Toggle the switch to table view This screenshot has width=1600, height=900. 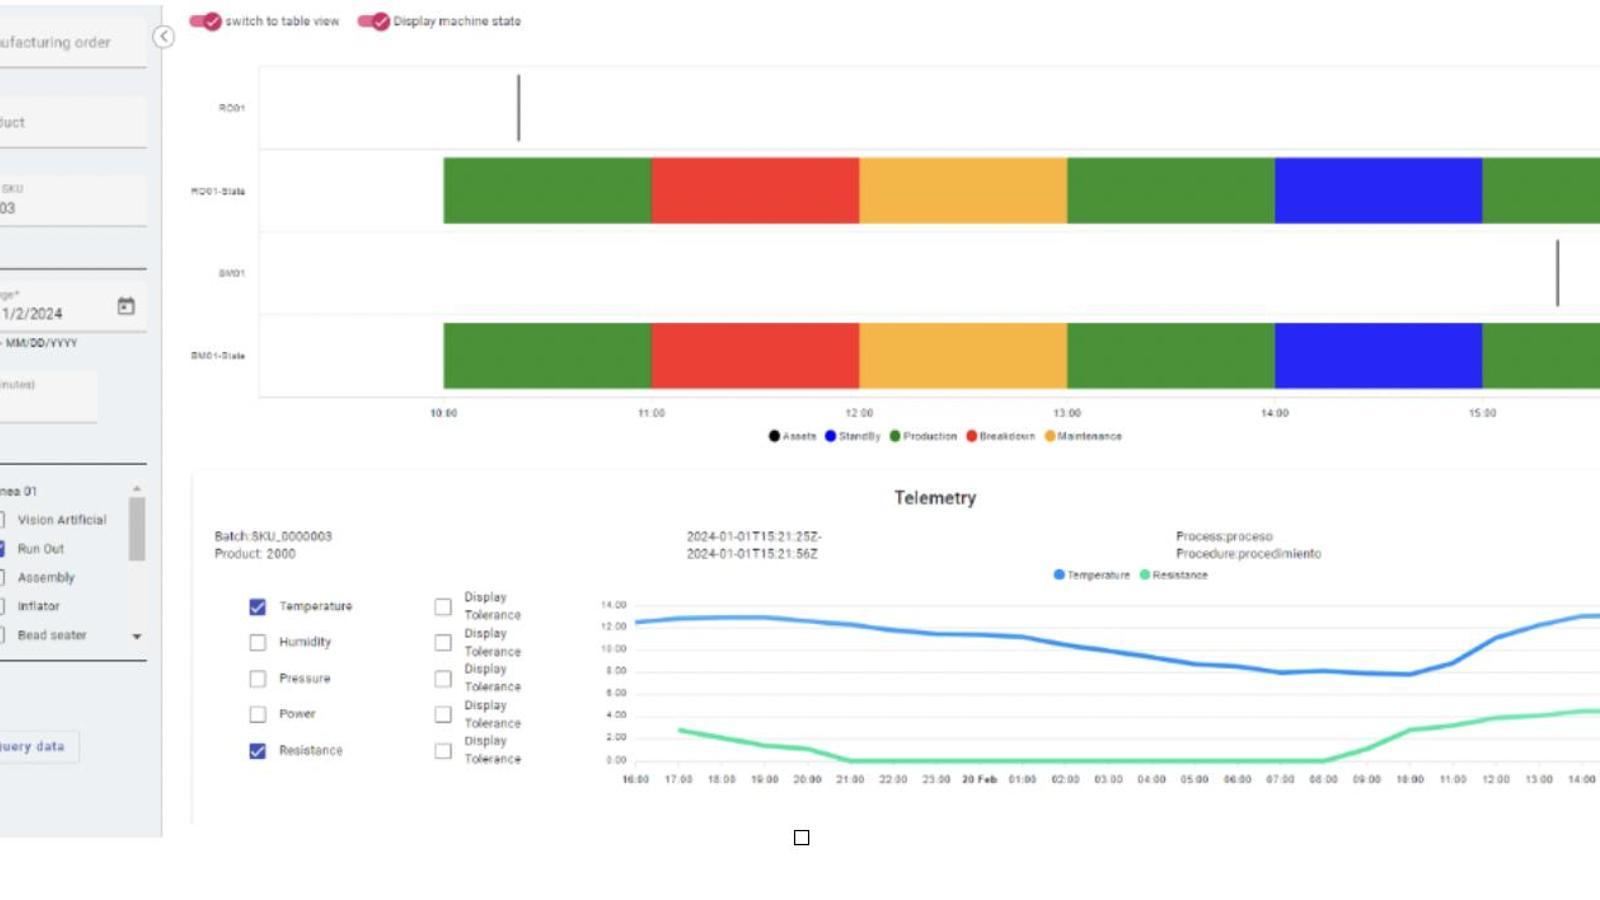point(206,21)
